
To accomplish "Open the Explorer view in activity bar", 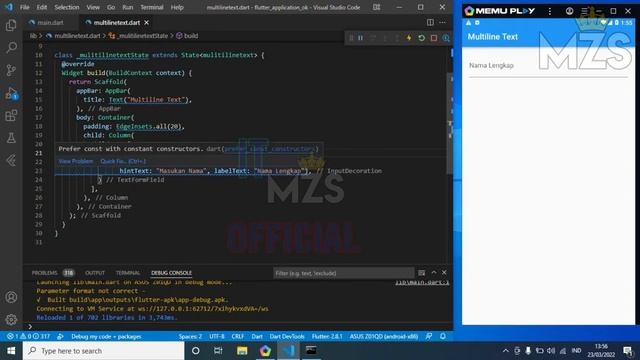I will pyautogui.click(x=11, y=25).
